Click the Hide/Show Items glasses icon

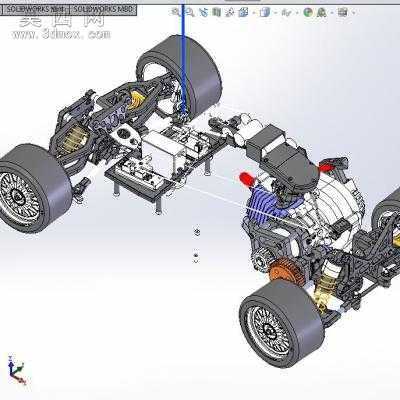pyautogui.click(x=286, y=13)
